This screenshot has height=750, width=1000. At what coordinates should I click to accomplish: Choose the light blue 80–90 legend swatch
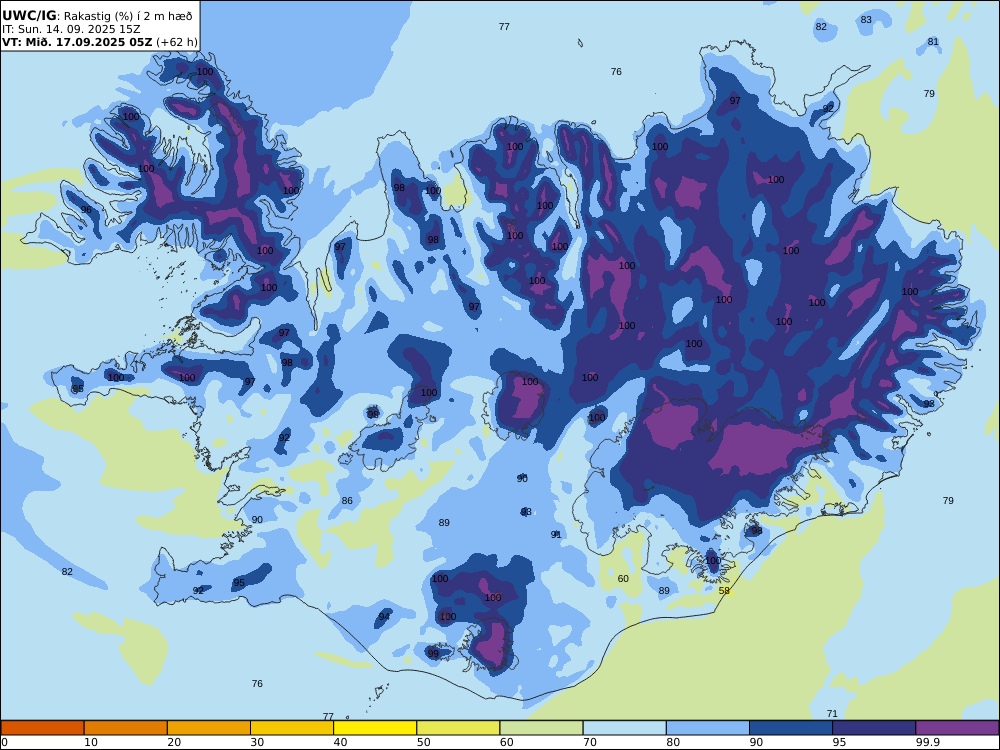point(708,728)
